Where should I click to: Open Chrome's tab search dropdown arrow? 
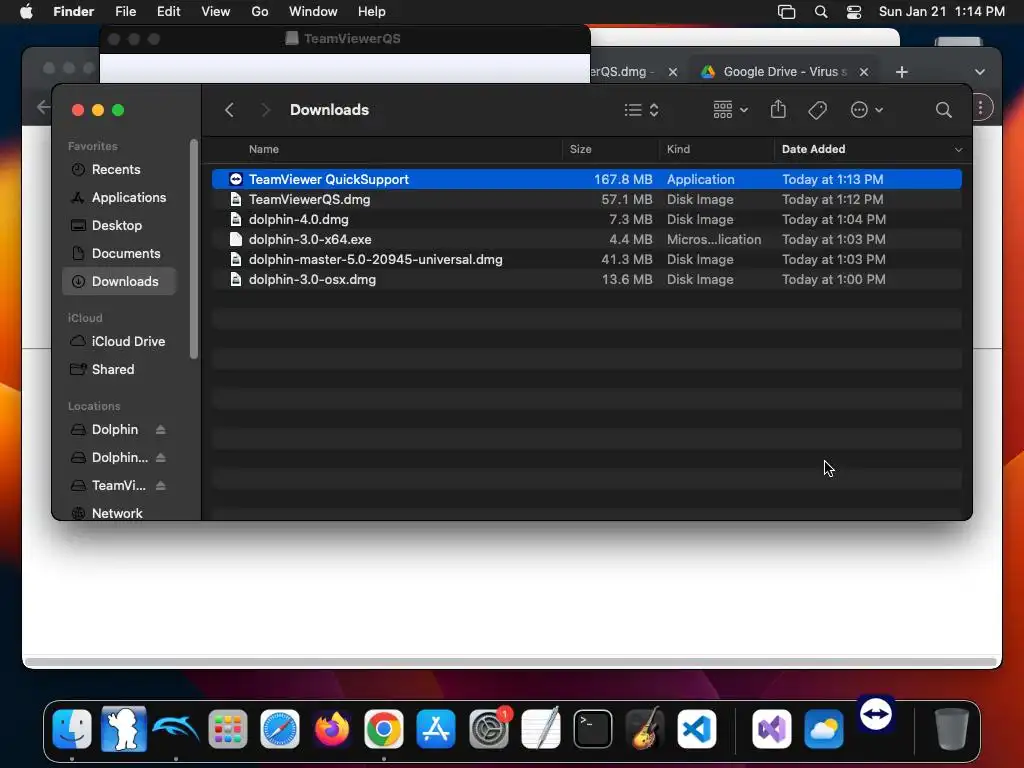pyautogui.click(x=980, y=72)
